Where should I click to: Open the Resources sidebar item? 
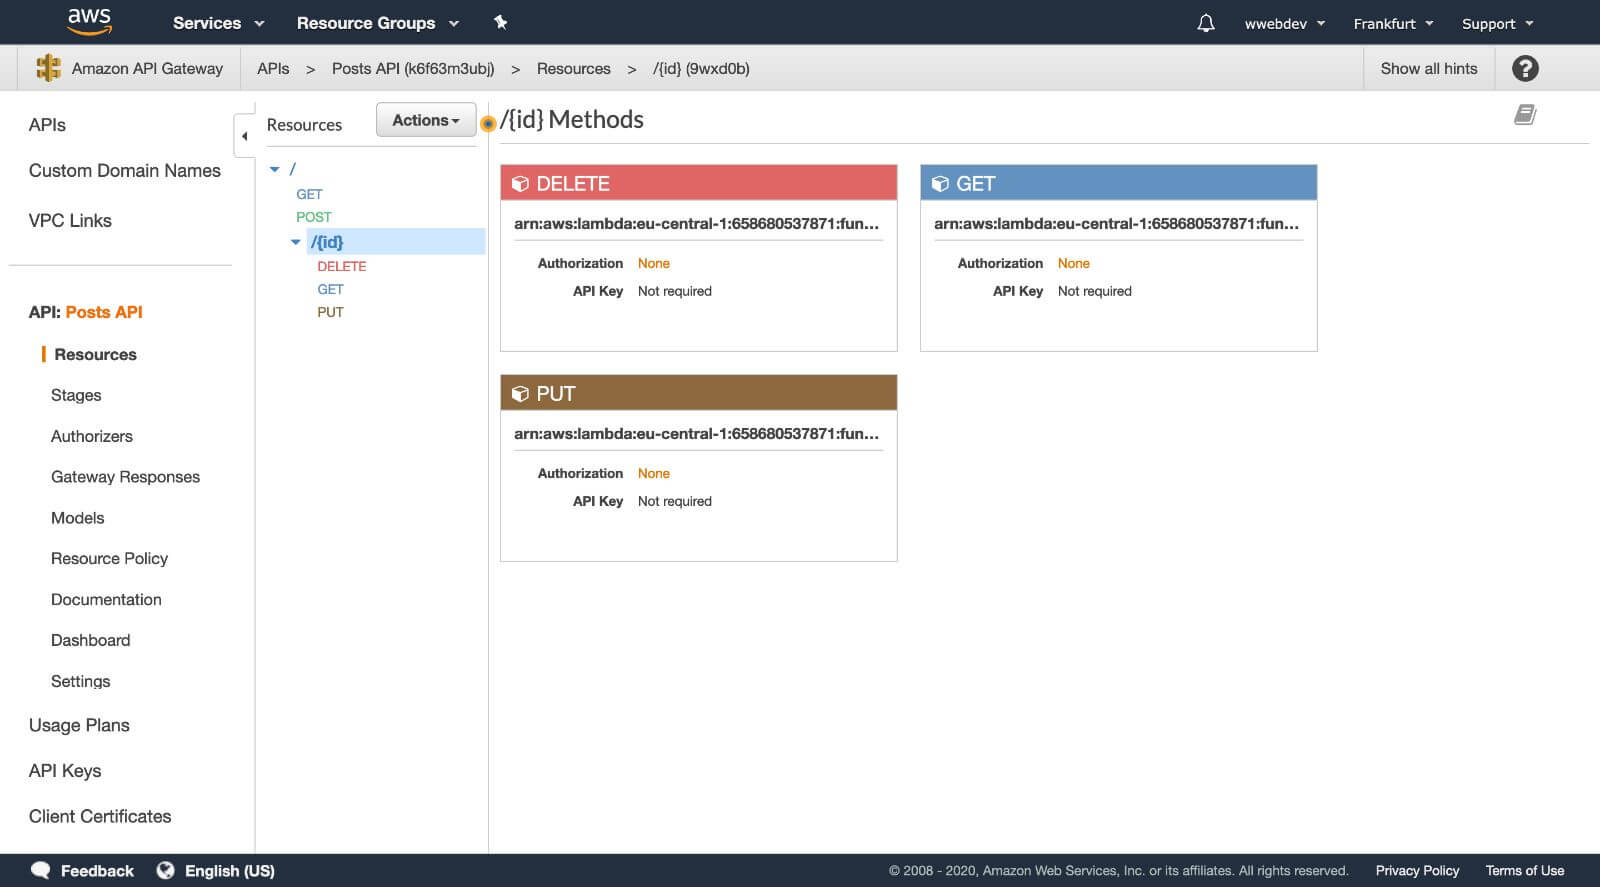click(95, 354)
